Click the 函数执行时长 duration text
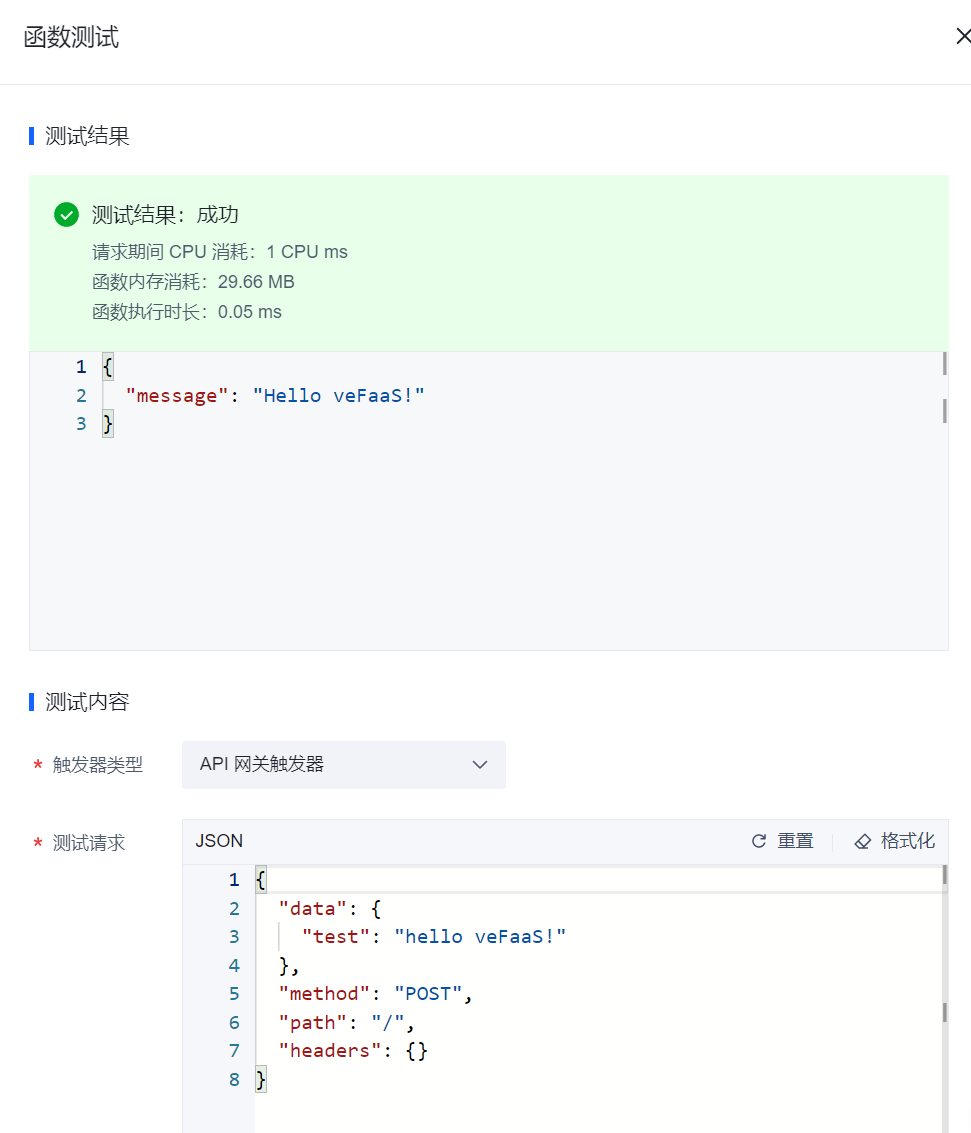The width and height of the screenshot is (971, 1133). [x=187, y=312]
